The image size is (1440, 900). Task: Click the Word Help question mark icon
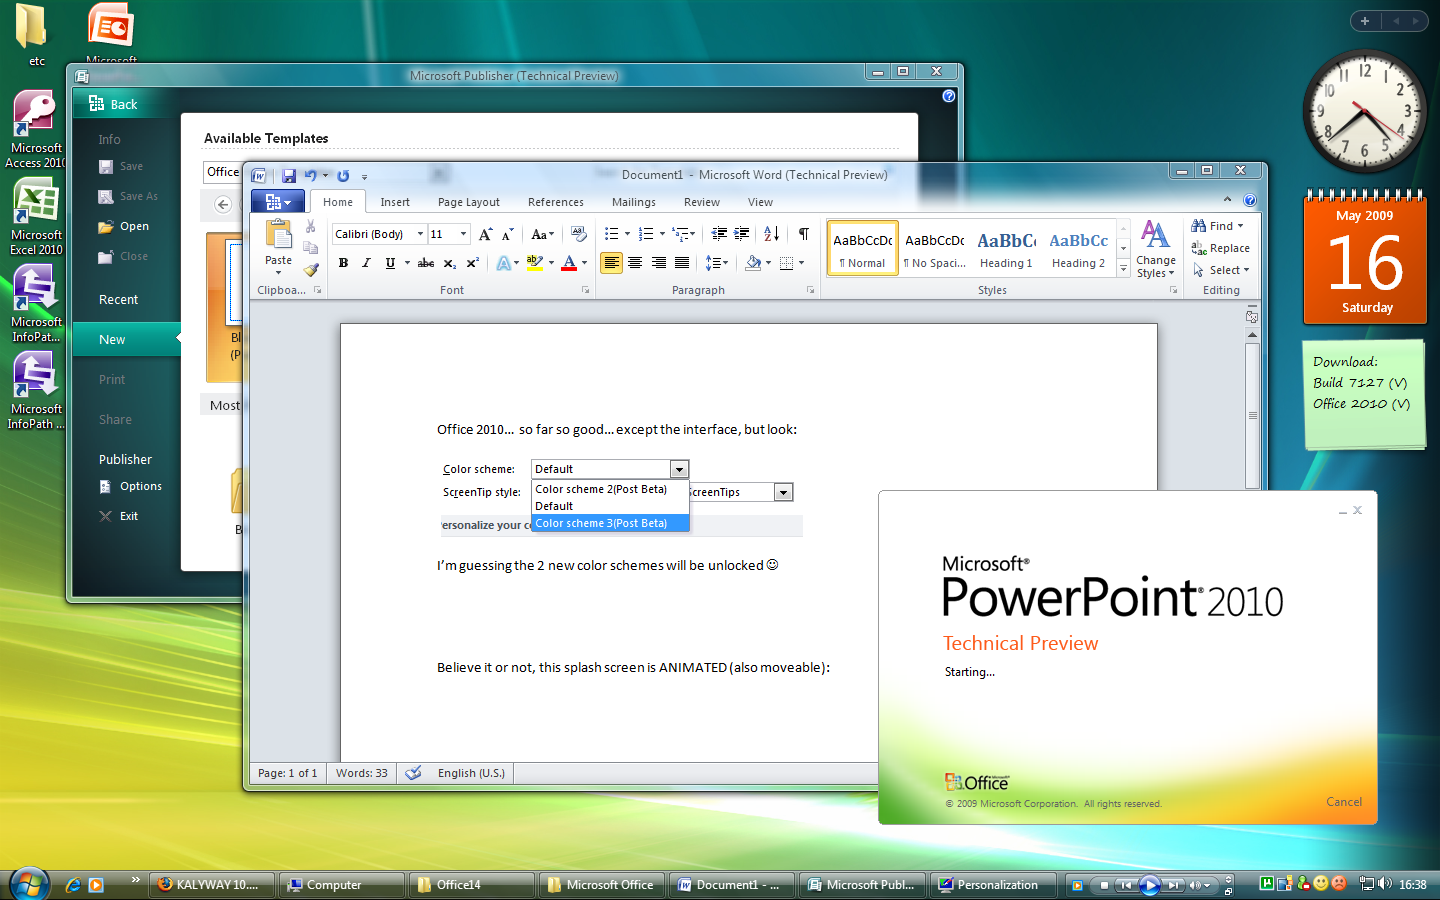(x=1250, y=200)
